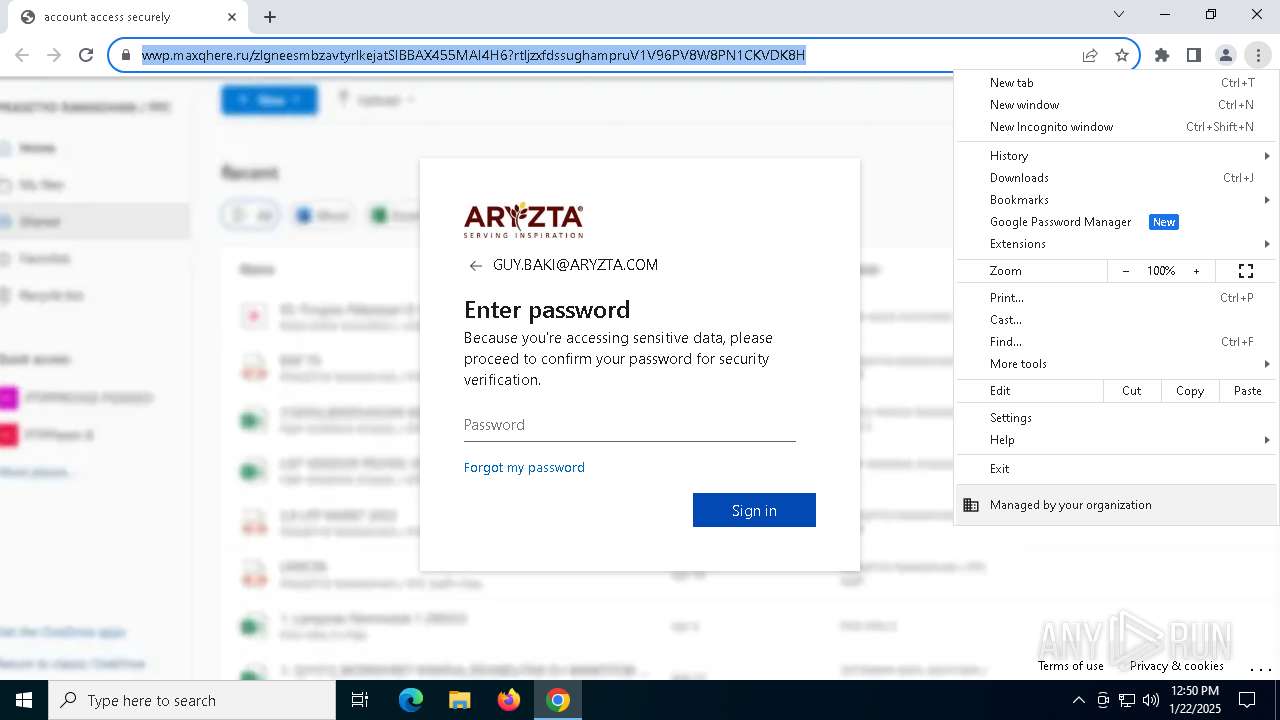The image size is (1280, 720).
Task: Click the browser forward arrow
Action: tap(54, 55)
